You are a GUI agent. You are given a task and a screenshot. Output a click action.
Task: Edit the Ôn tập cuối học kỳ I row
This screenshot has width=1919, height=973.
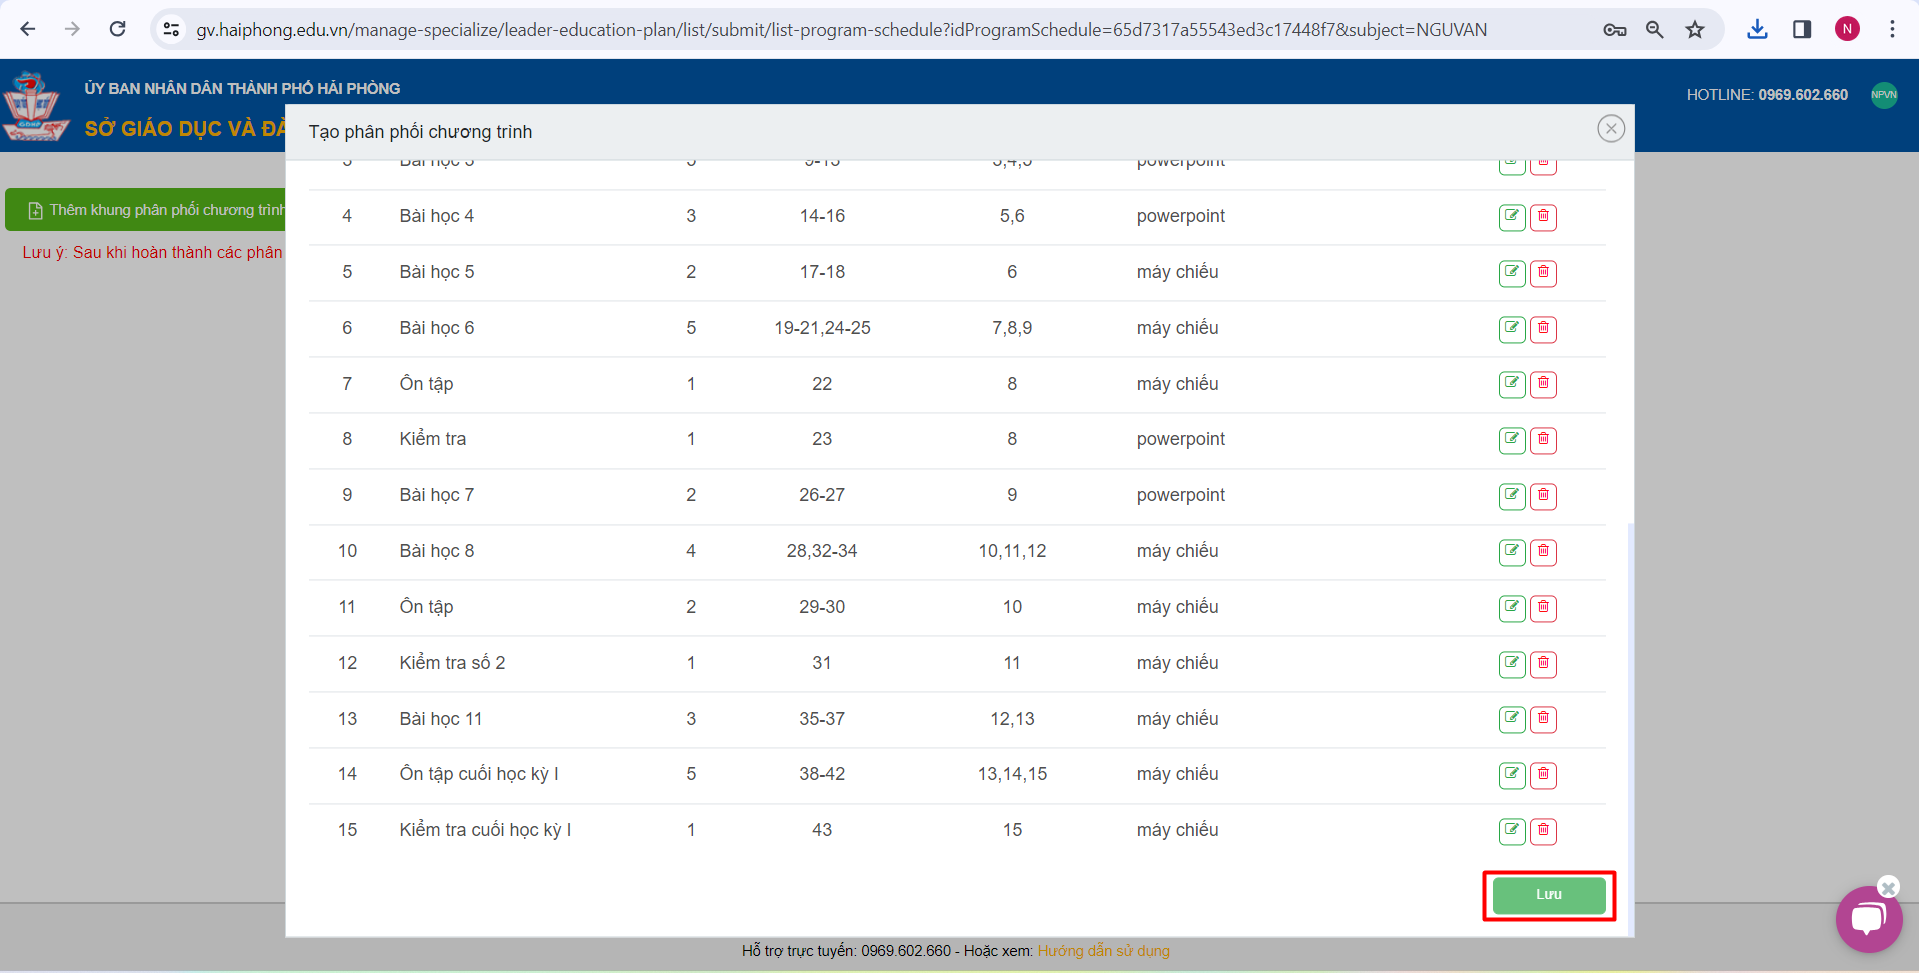1511,775
